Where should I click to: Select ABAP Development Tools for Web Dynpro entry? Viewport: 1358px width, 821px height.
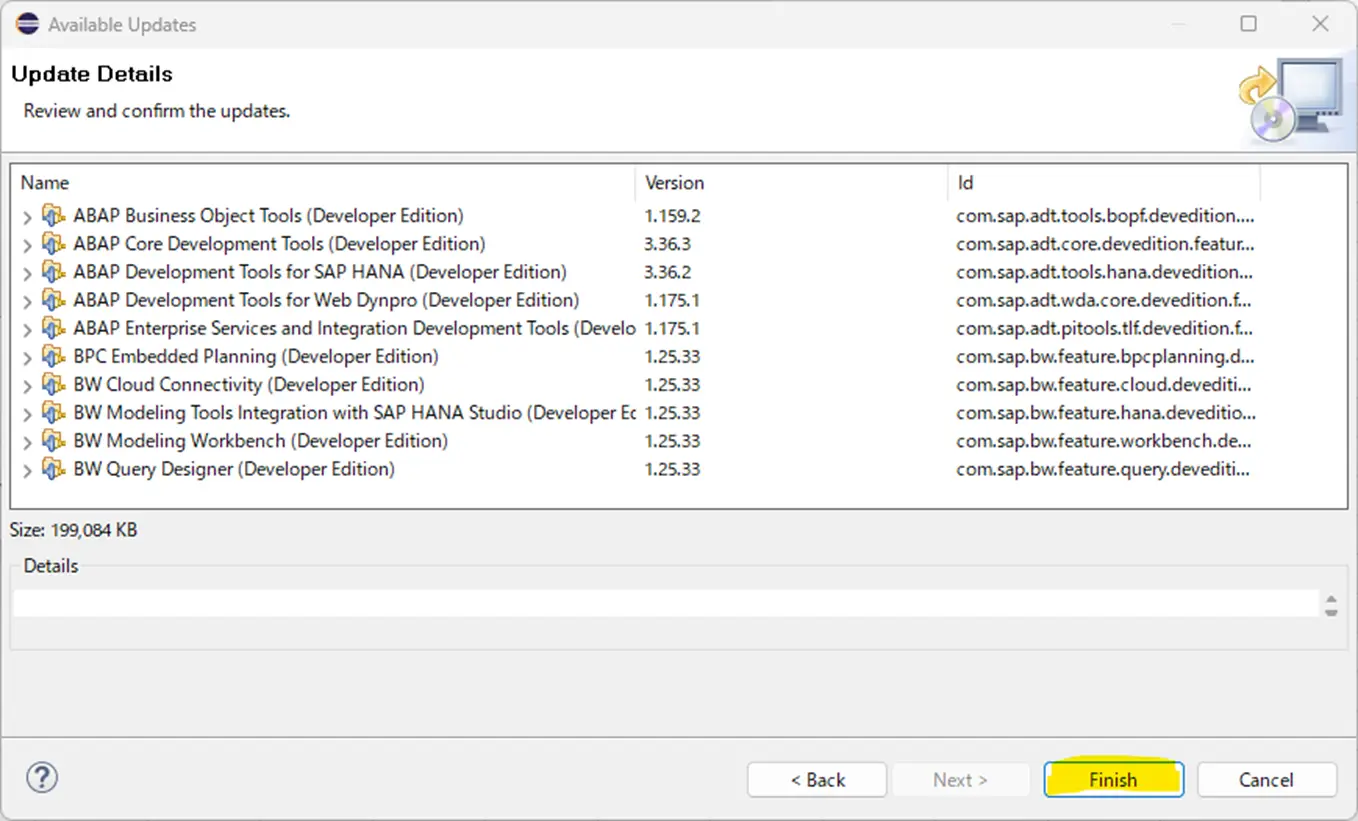click(326, 299)
